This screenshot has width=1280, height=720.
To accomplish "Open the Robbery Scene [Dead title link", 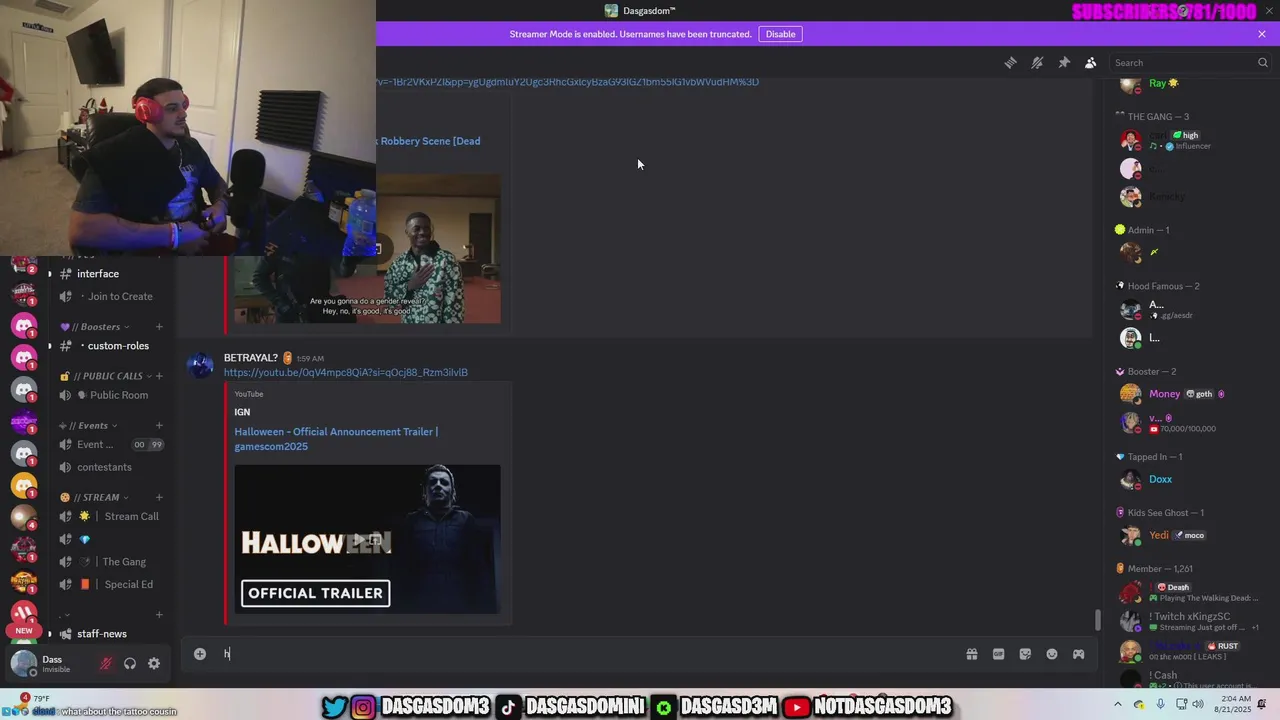I will (x=428, y=141).
